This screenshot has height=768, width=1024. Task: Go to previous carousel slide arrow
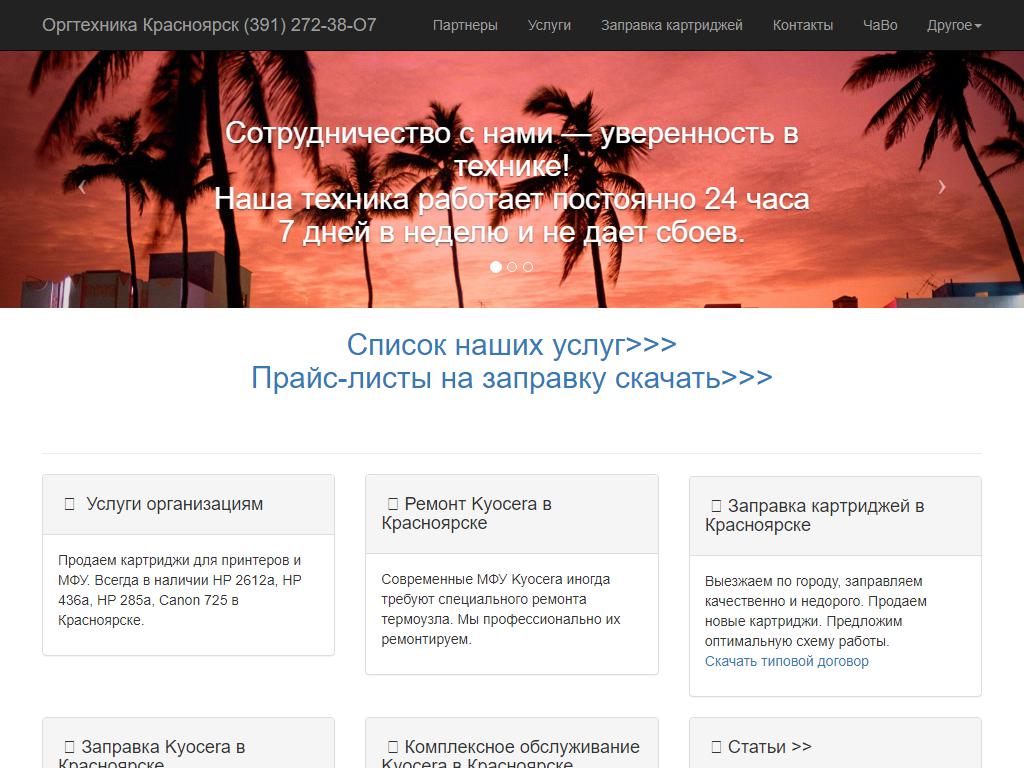click(82, 186)
